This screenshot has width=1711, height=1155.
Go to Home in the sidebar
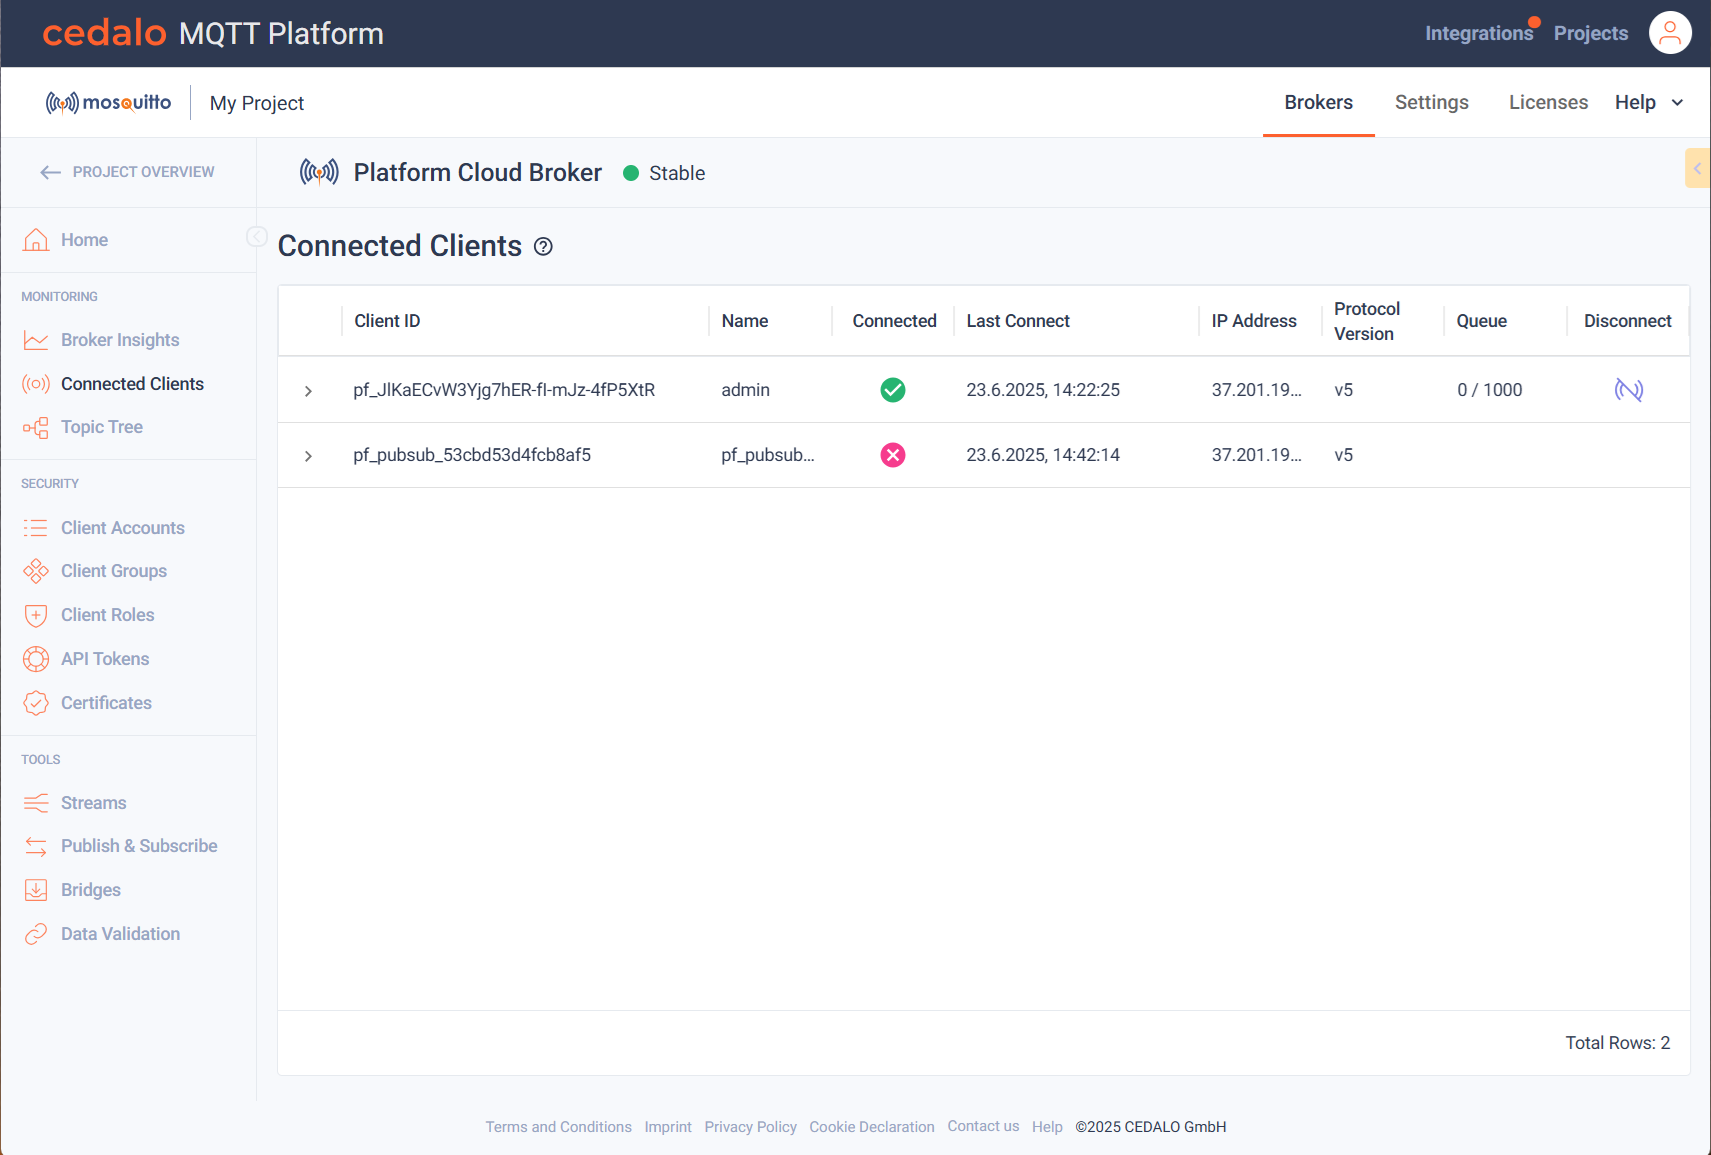coord(84,240)
